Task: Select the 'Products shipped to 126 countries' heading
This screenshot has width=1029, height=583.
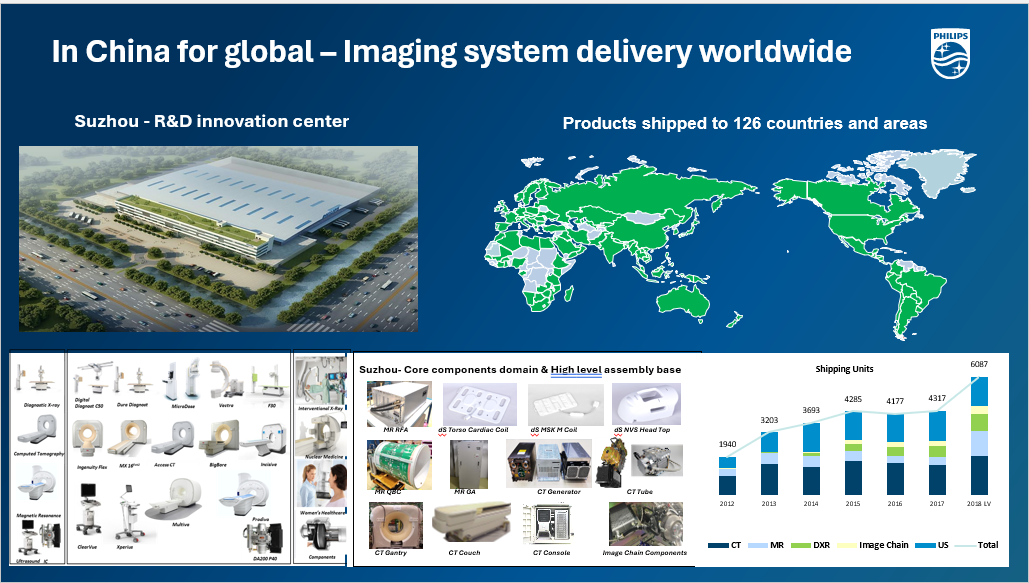Action: [745, 124]
